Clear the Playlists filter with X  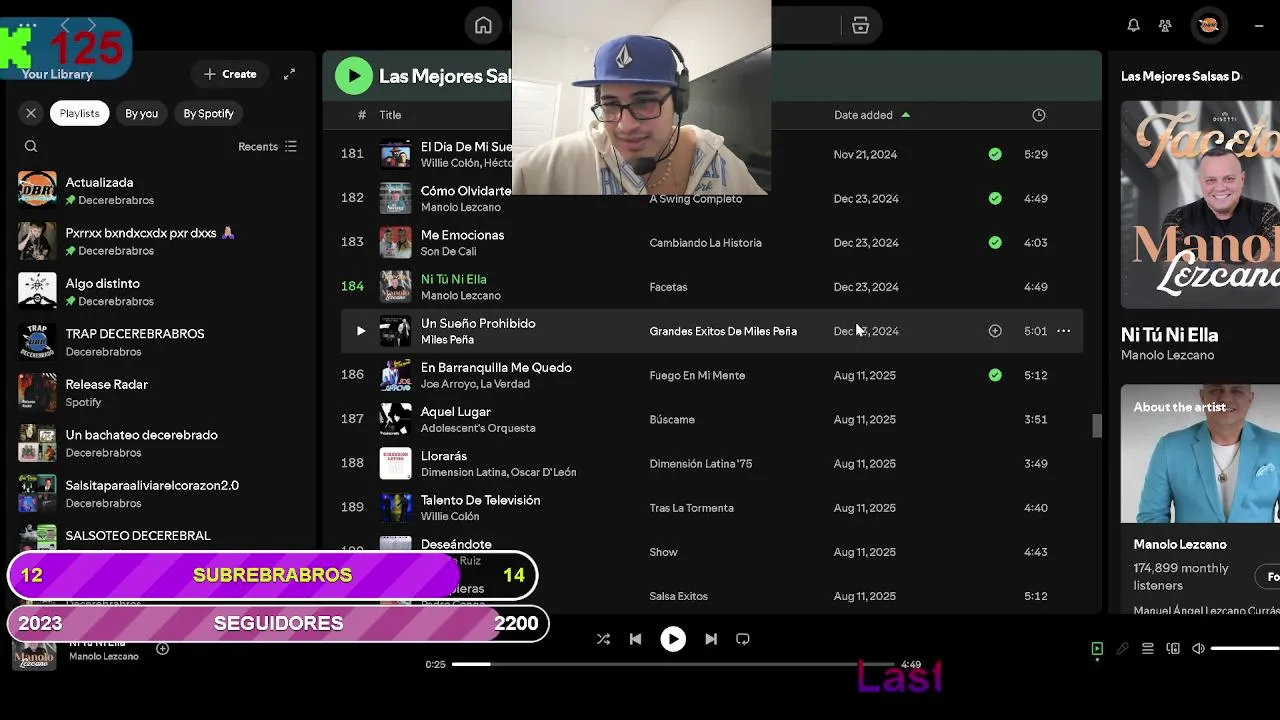click(x=31, y=113)
